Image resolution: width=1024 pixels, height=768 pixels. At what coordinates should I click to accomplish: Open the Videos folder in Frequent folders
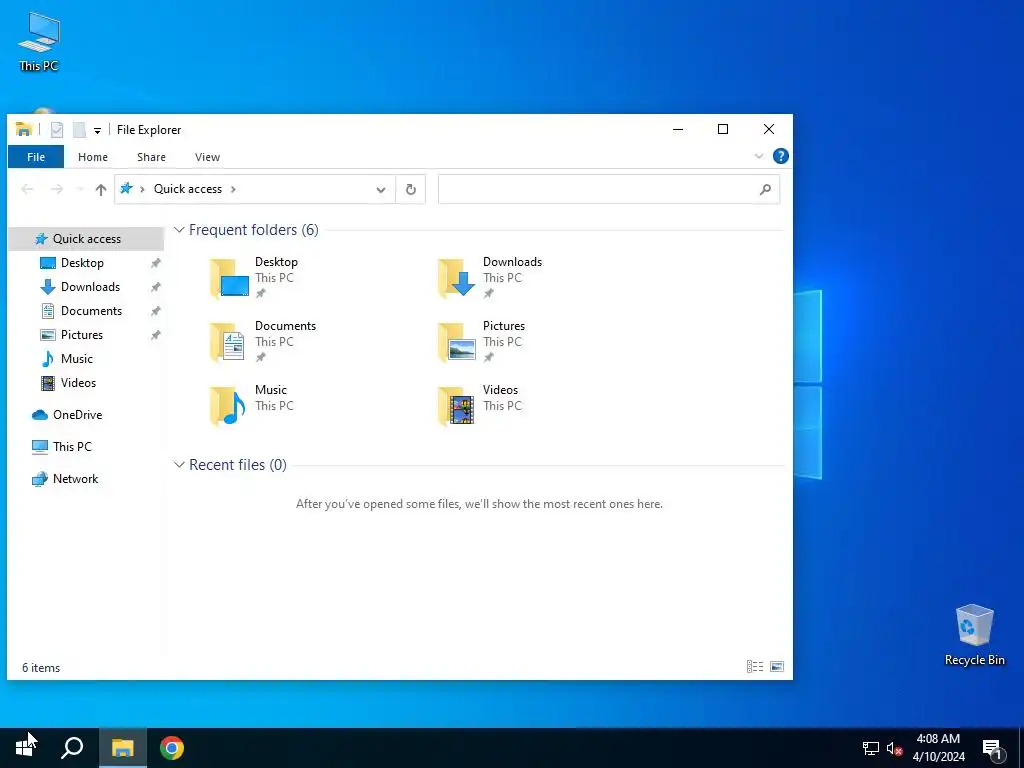tap(481, 406)
